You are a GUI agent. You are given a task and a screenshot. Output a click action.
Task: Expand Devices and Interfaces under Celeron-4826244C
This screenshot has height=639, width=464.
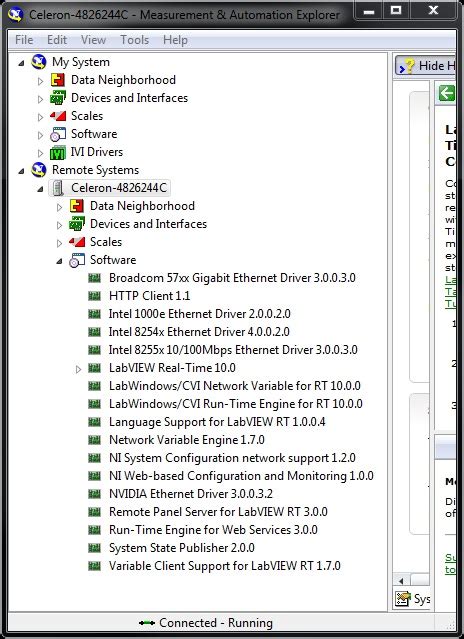pyautogui.click(x=59, y=225)
